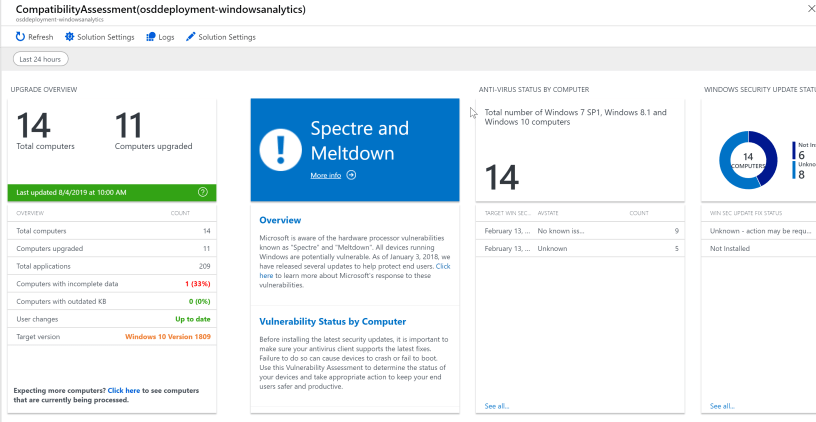816x422 pixels.
Task: Click the help icon on green update bar
Action: click(203, 191)
